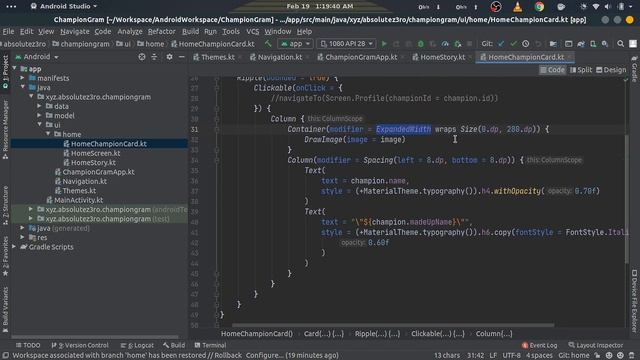Click collapse all icon in Project panel
640x360 pixels.
coord(154,57)
